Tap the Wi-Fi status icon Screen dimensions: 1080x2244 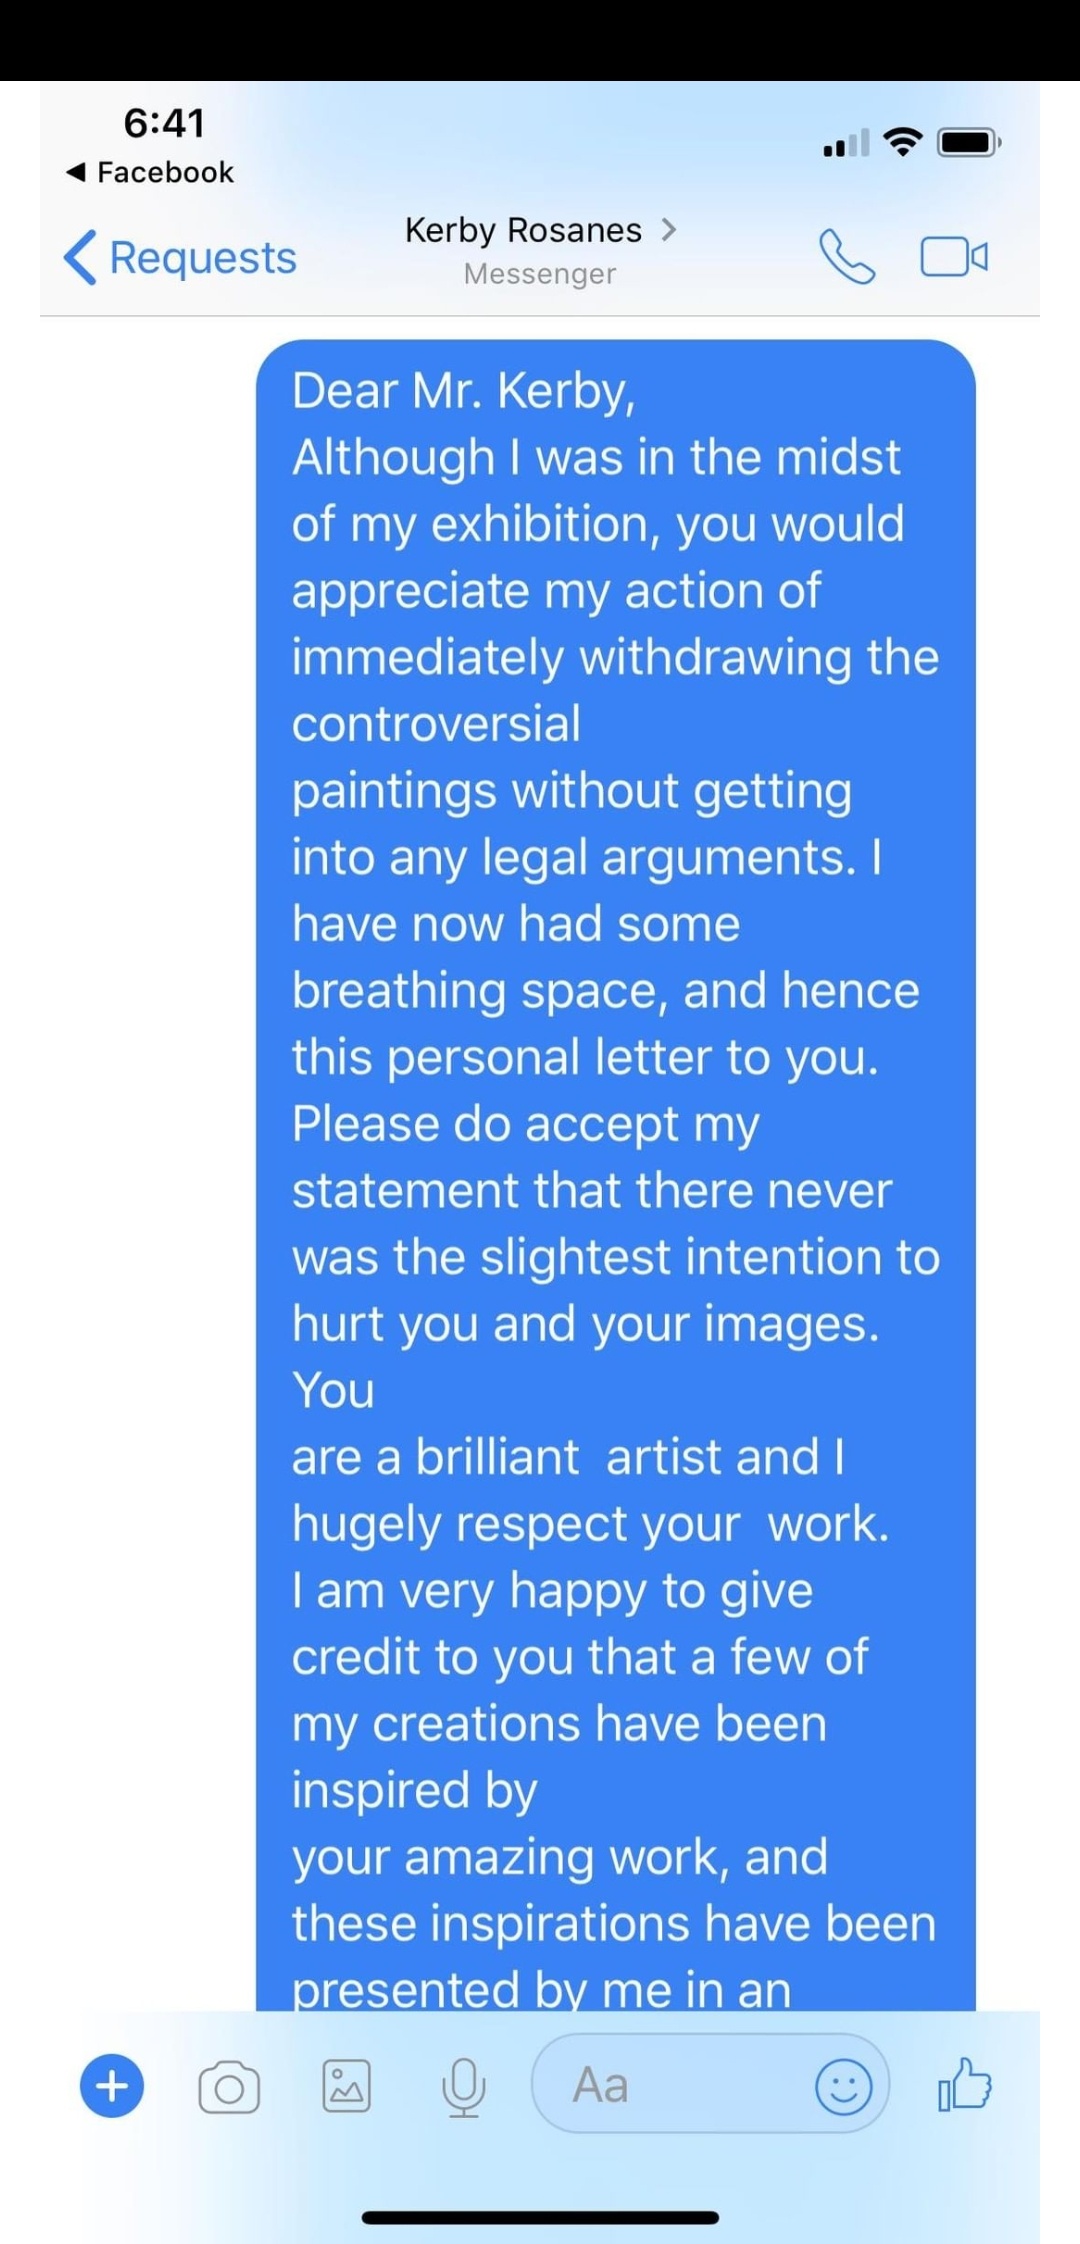click(903, 143)
